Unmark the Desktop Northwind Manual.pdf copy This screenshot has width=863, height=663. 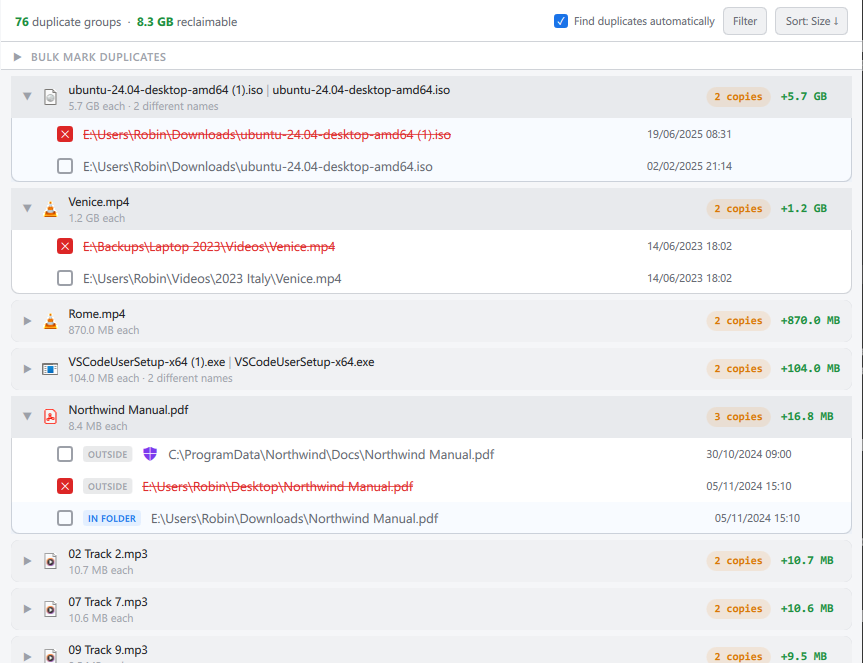(65, 486)
